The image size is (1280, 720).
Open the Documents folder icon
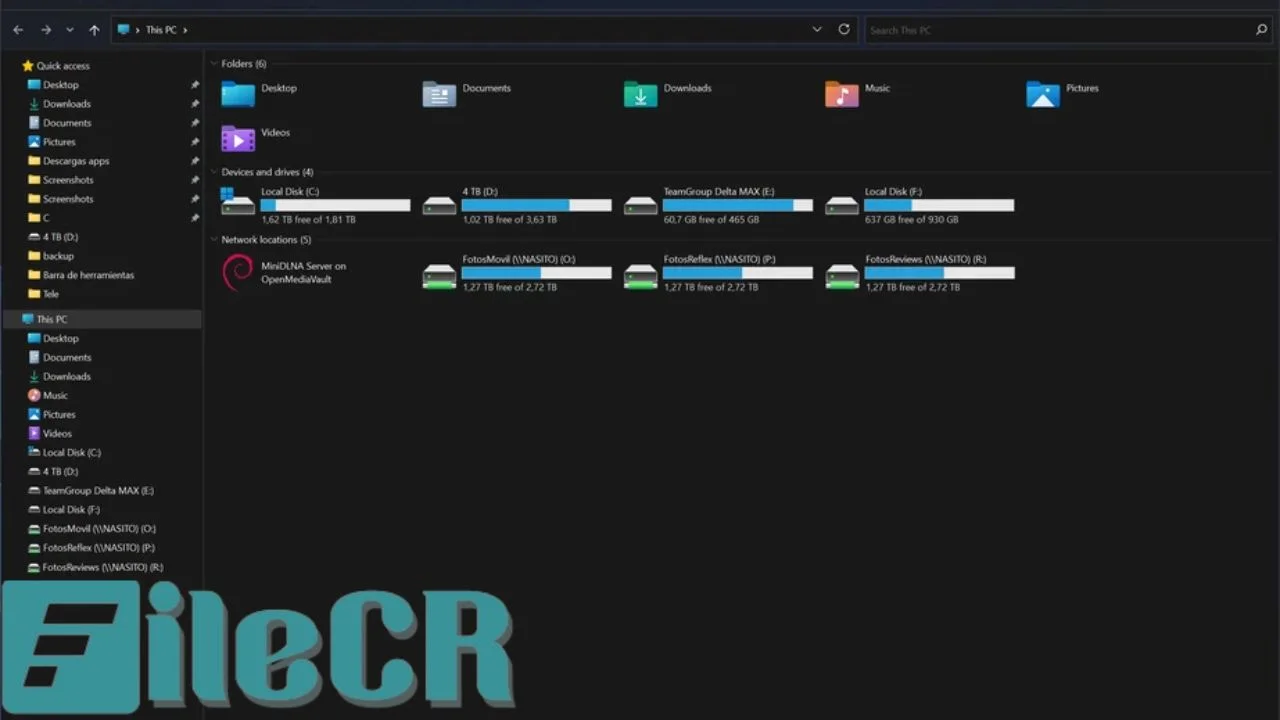[x=439, y=94]
